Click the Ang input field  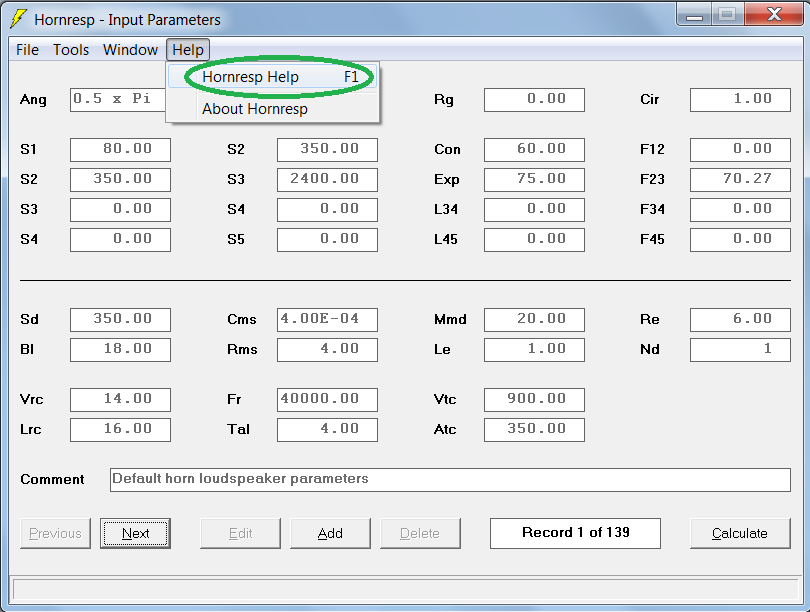point(118,100)
